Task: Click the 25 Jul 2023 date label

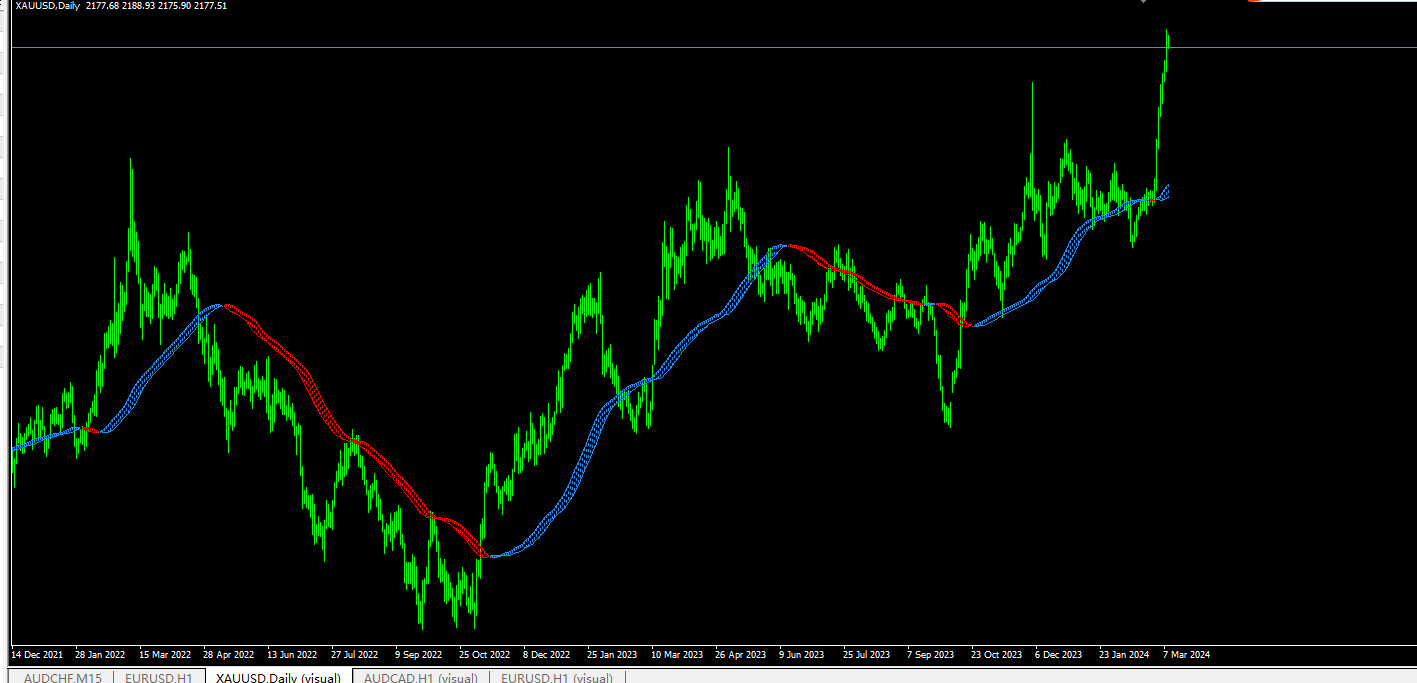Action: point(867,655)
